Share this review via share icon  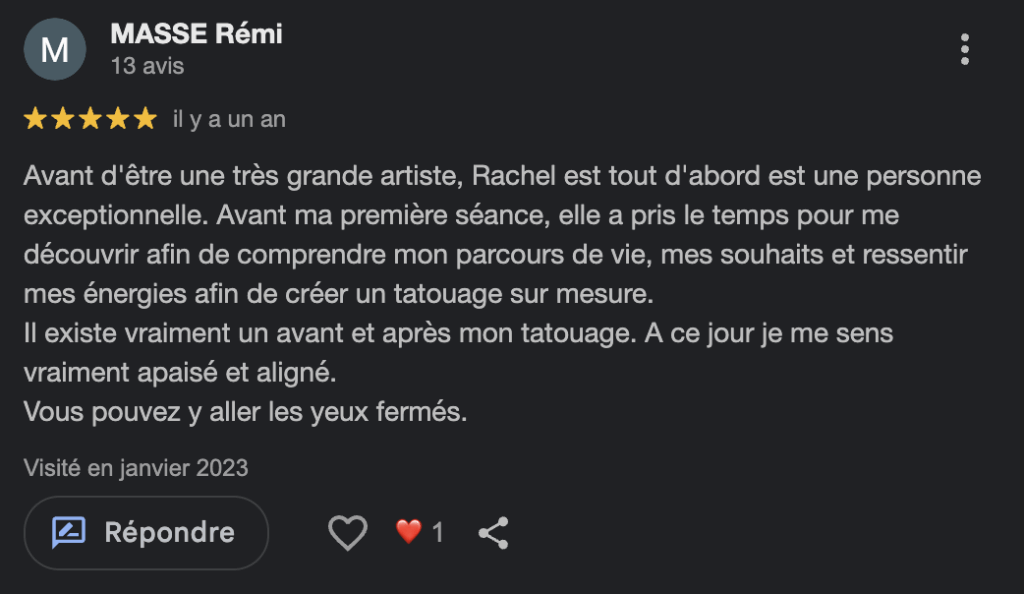pyautogui.click(x=493, y=533)
